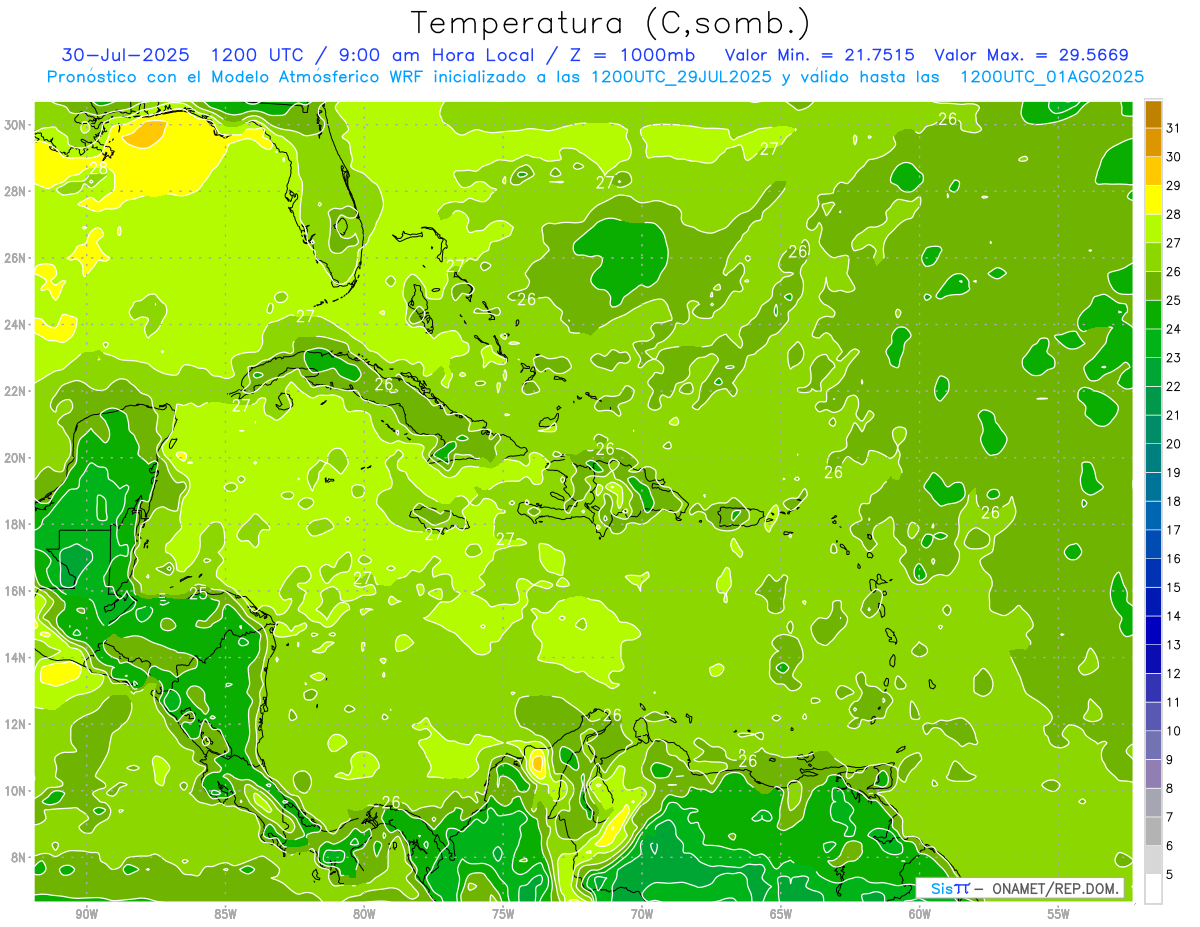Click the white scale swatch below 5
1200x927 pixels.
[1153, 888]
